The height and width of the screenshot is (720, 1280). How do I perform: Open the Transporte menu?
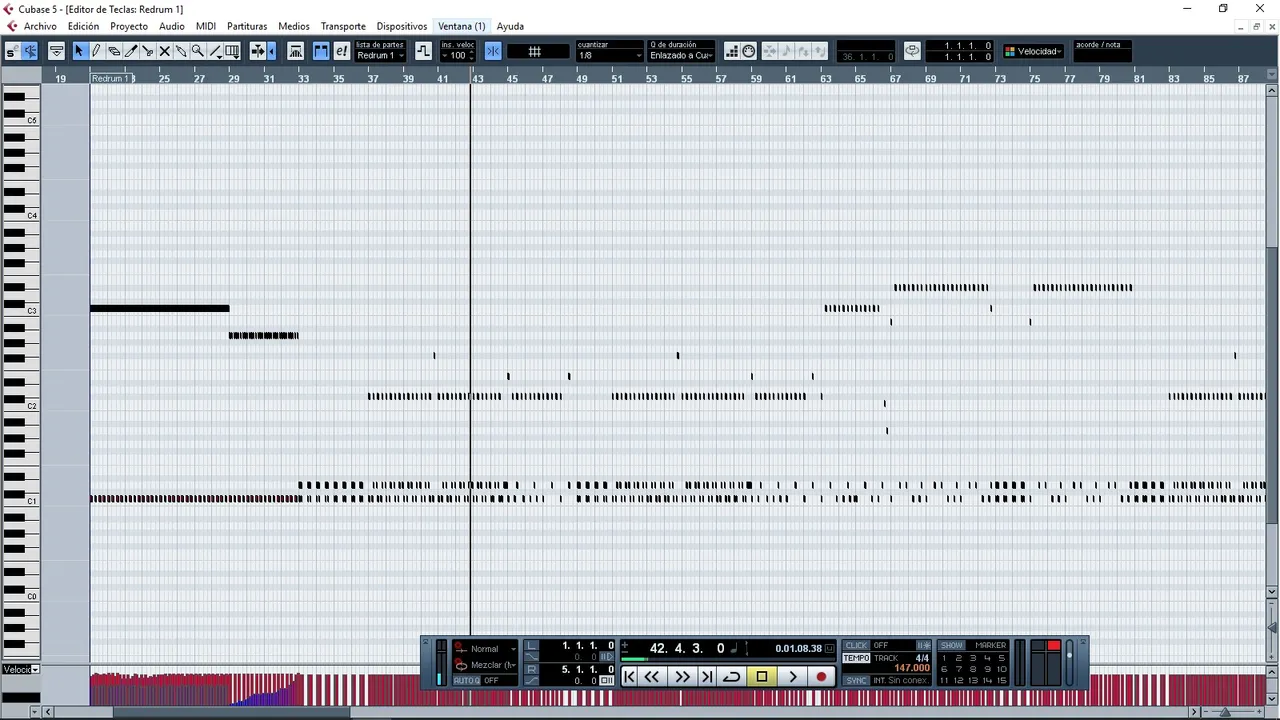(343, 26)
